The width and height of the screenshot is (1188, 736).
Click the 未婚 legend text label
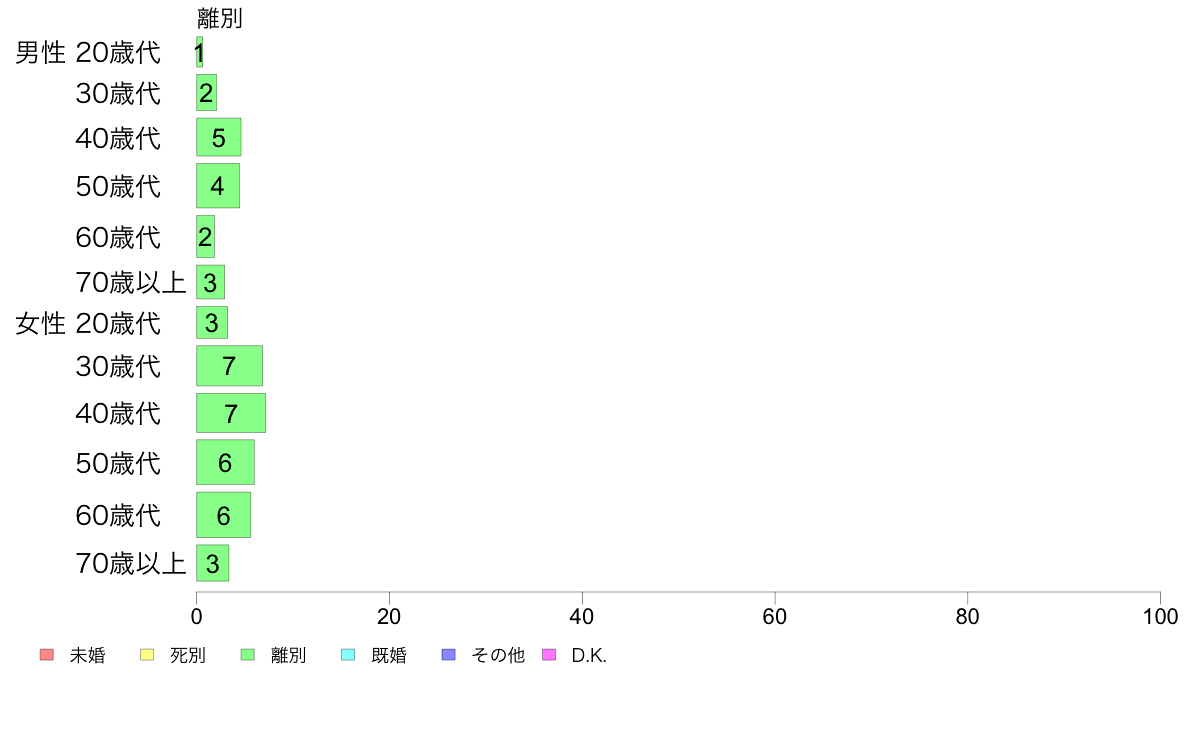pos(87,656)
